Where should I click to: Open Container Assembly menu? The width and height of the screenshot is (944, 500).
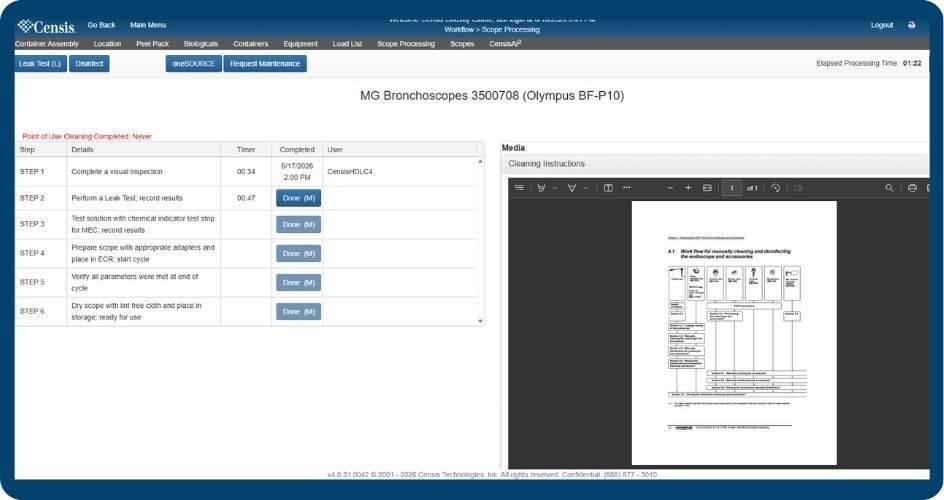click(x=47, y=44)
